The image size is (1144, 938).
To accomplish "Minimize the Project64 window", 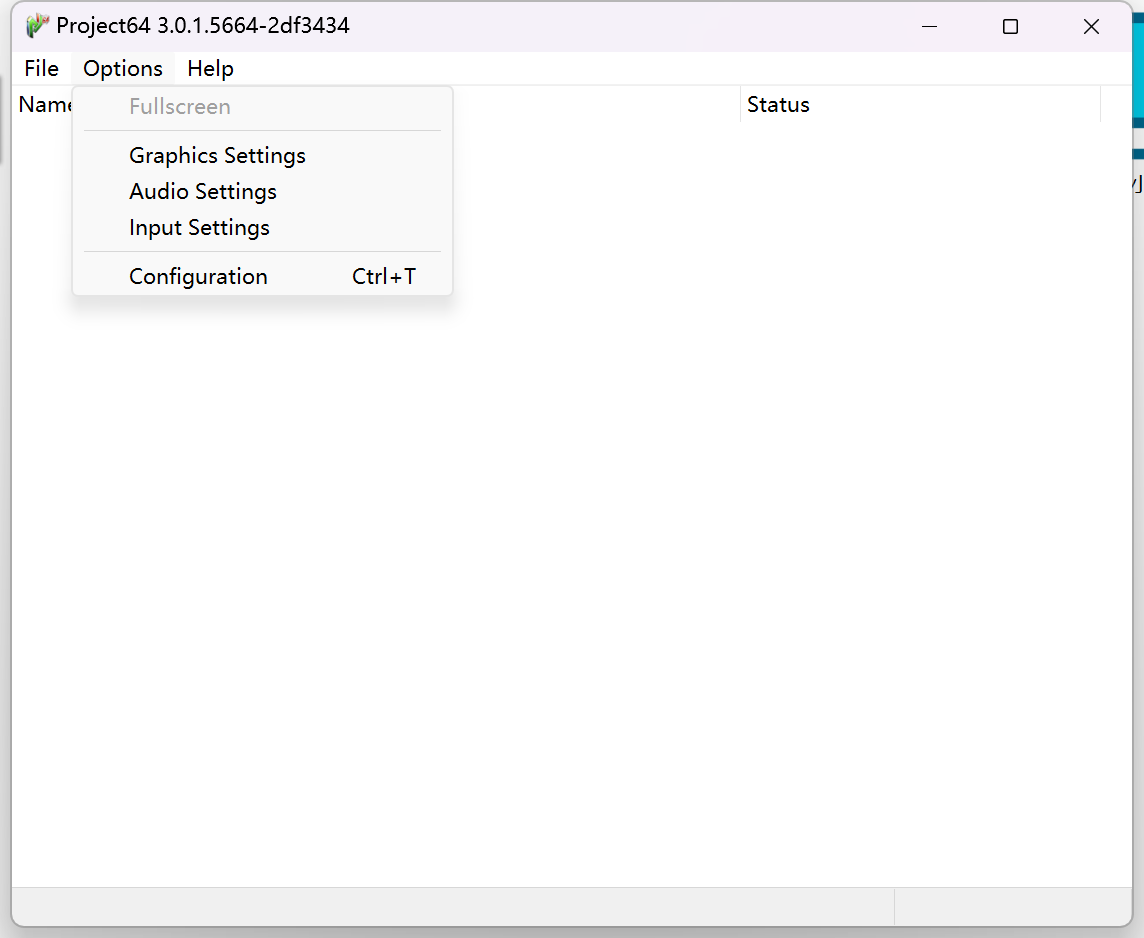I will pos(930,27).
